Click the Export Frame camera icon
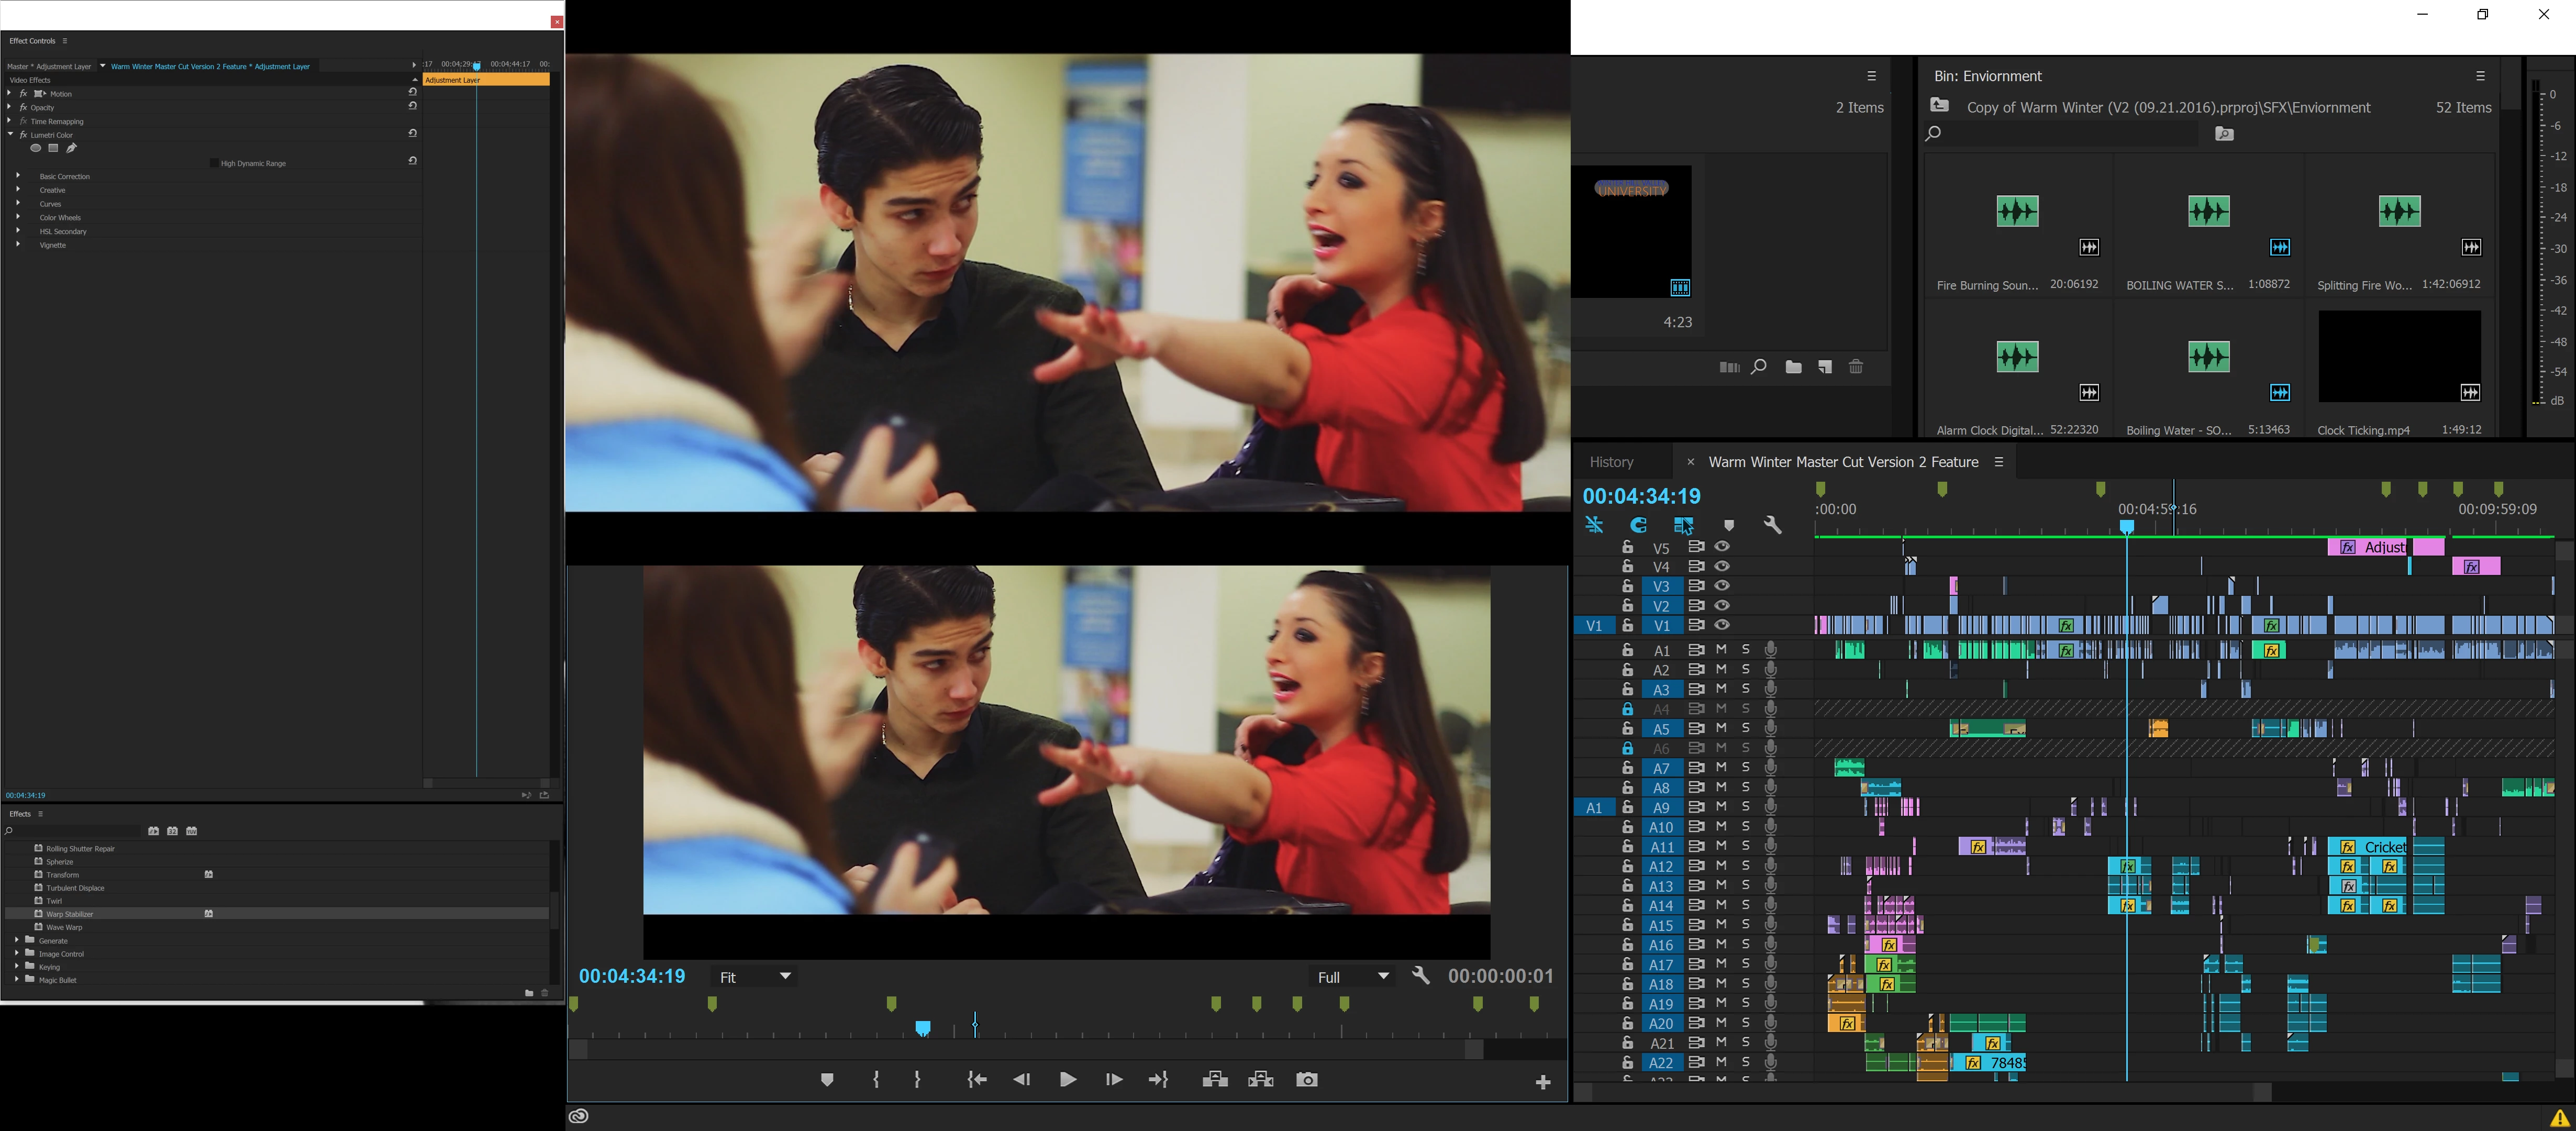This screenshot has width=2576, height=1131. tap(1306, 1080)
